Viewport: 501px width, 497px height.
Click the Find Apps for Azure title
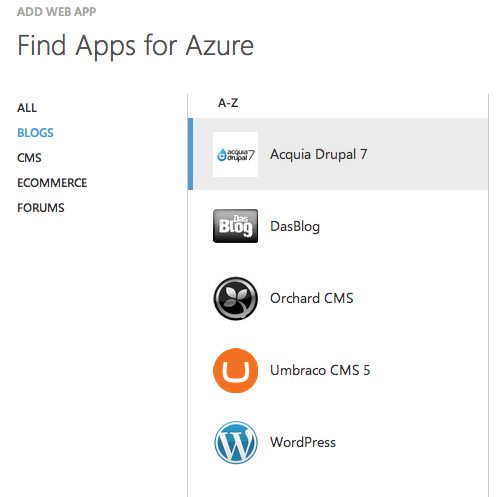135,46
